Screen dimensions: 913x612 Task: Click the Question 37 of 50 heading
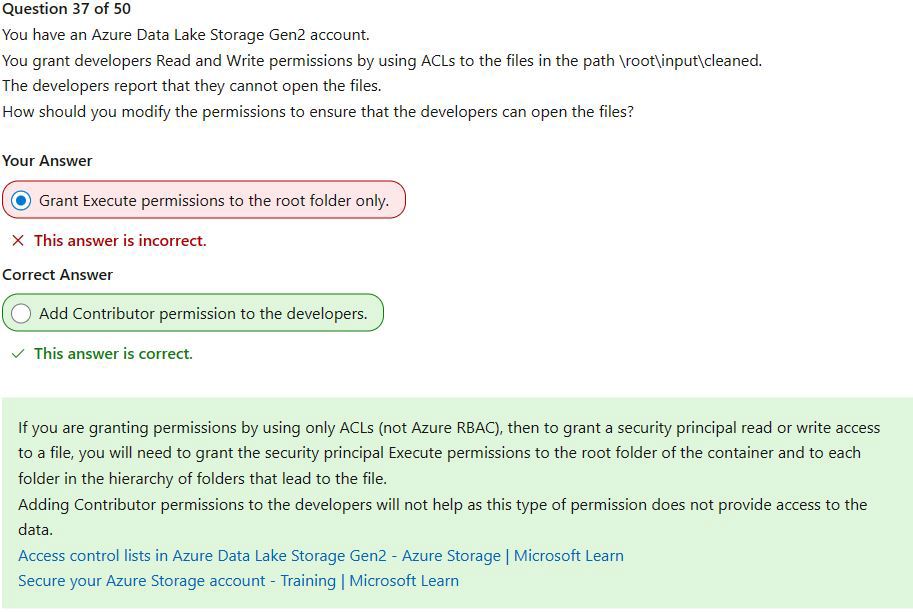click(x=66, y=9)
